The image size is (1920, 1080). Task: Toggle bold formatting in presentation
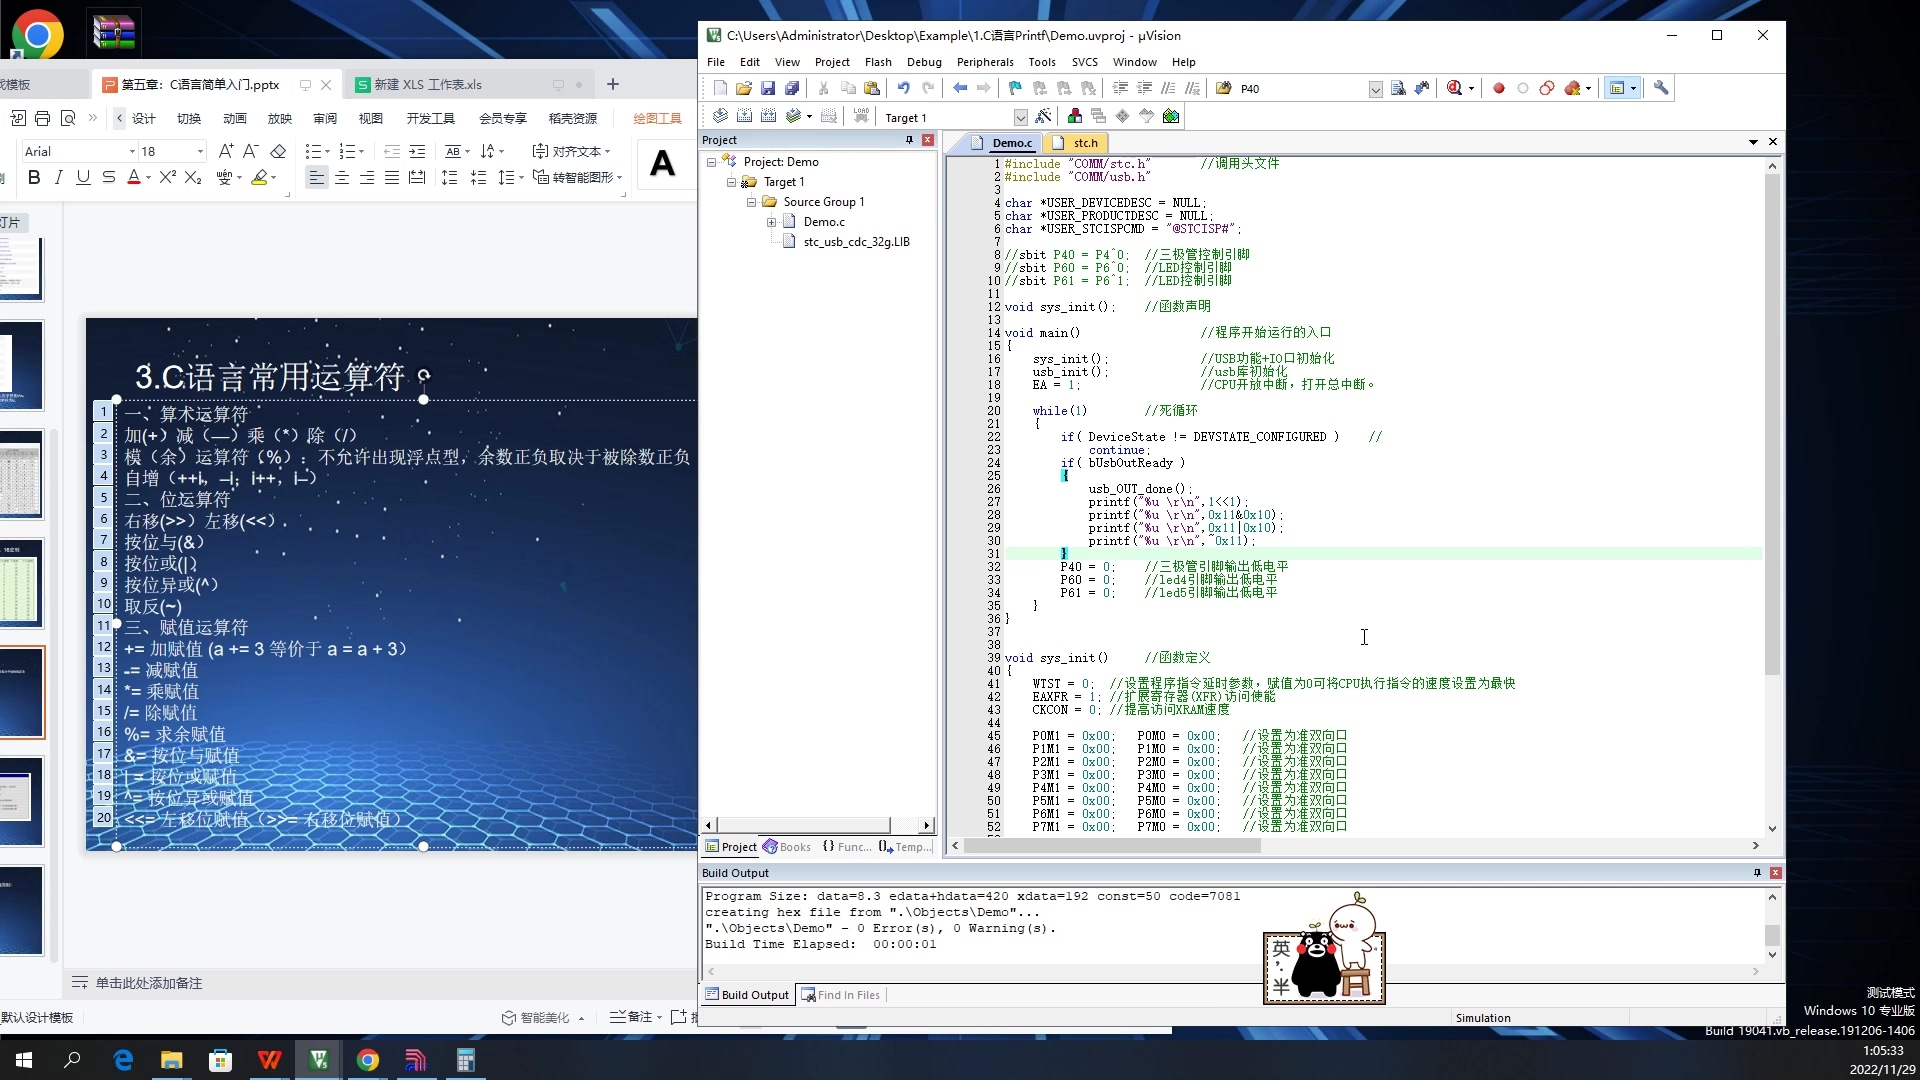[x=34, y=177]
